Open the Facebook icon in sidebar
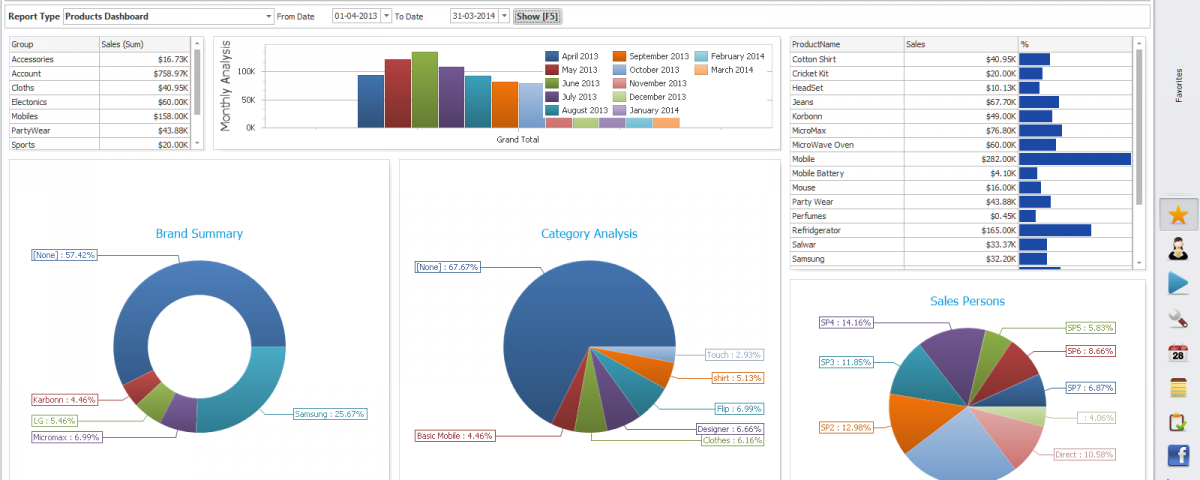This screenshot has width=1200, height=480. pyautogui.click(x=1178, y=457)
